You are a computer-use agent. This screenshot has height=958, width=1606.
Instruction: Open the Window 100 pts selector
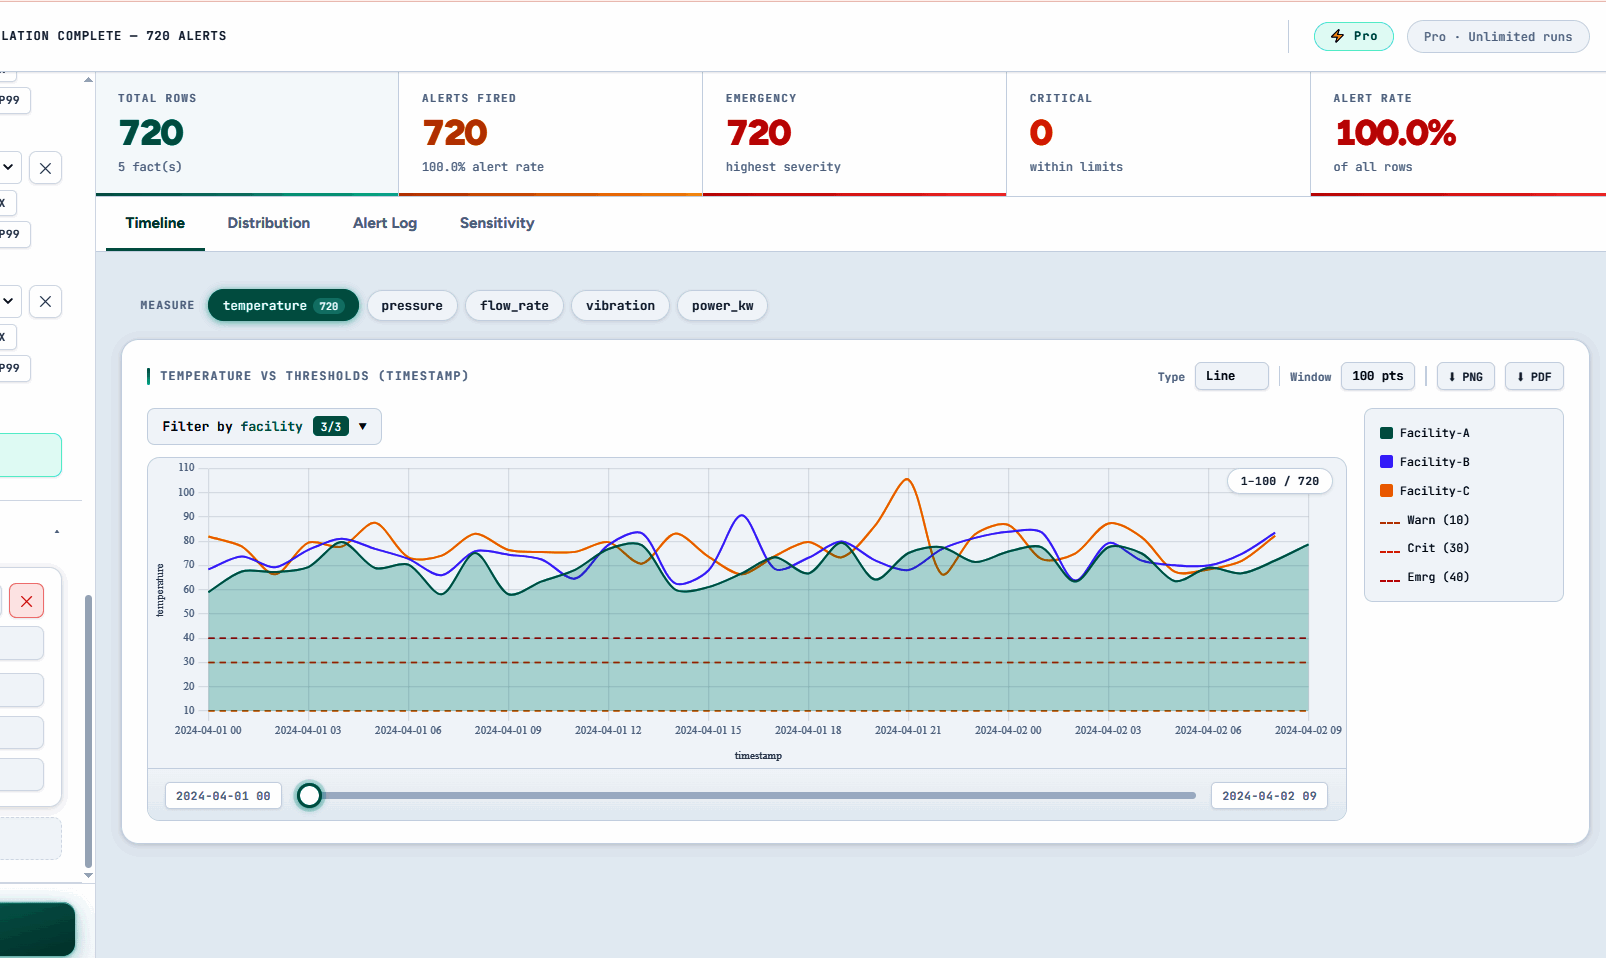1377,376
